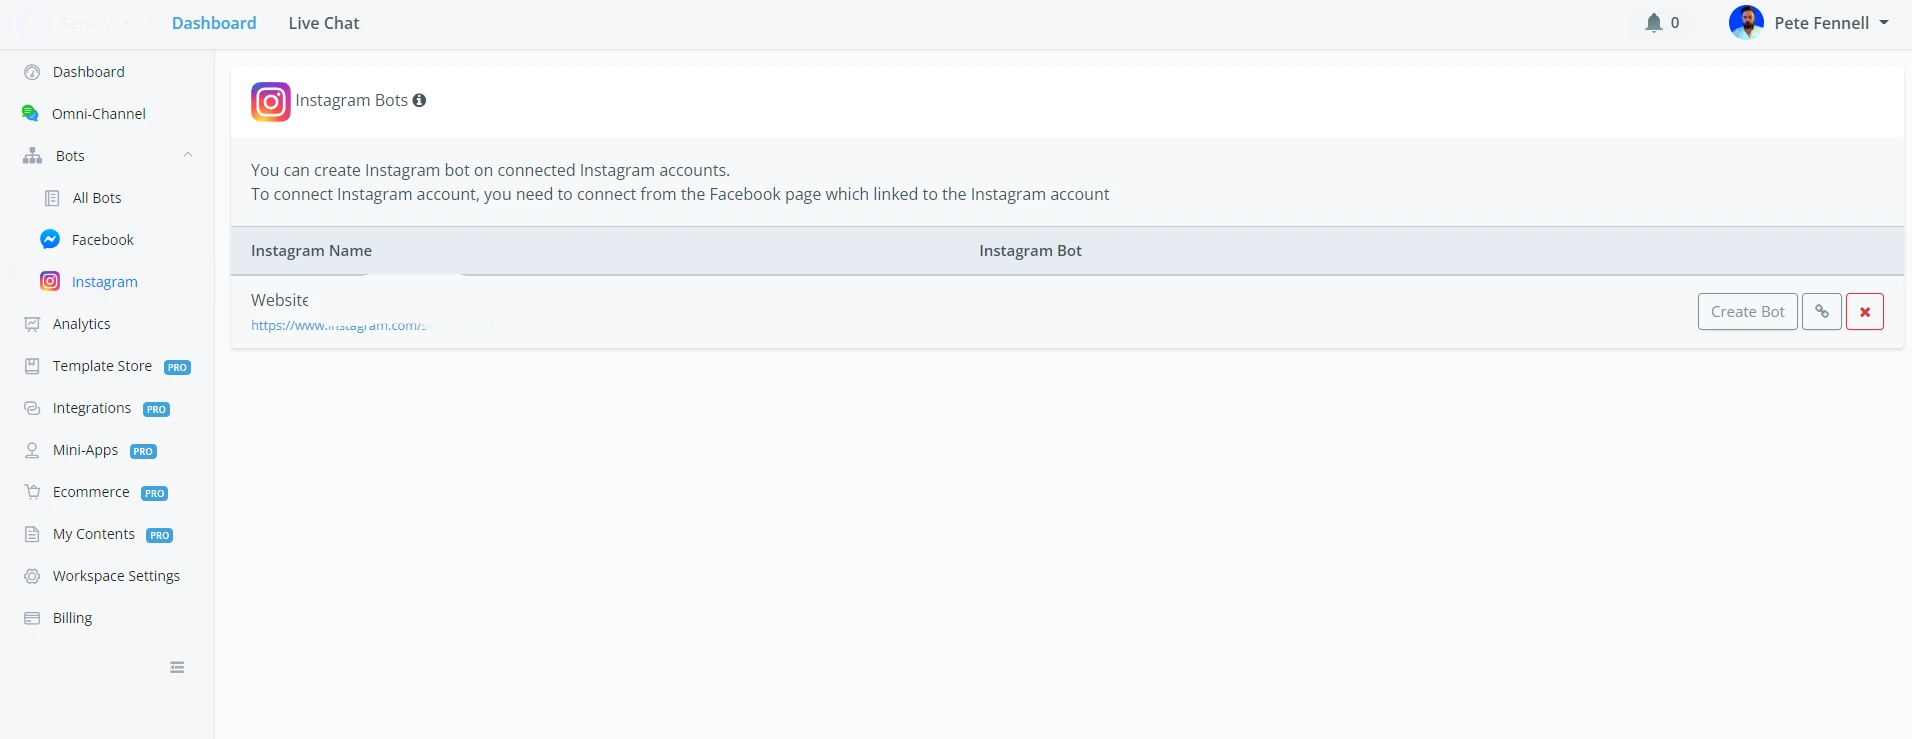
Task: Click the notification bell icon
Action: point(1653,23)
